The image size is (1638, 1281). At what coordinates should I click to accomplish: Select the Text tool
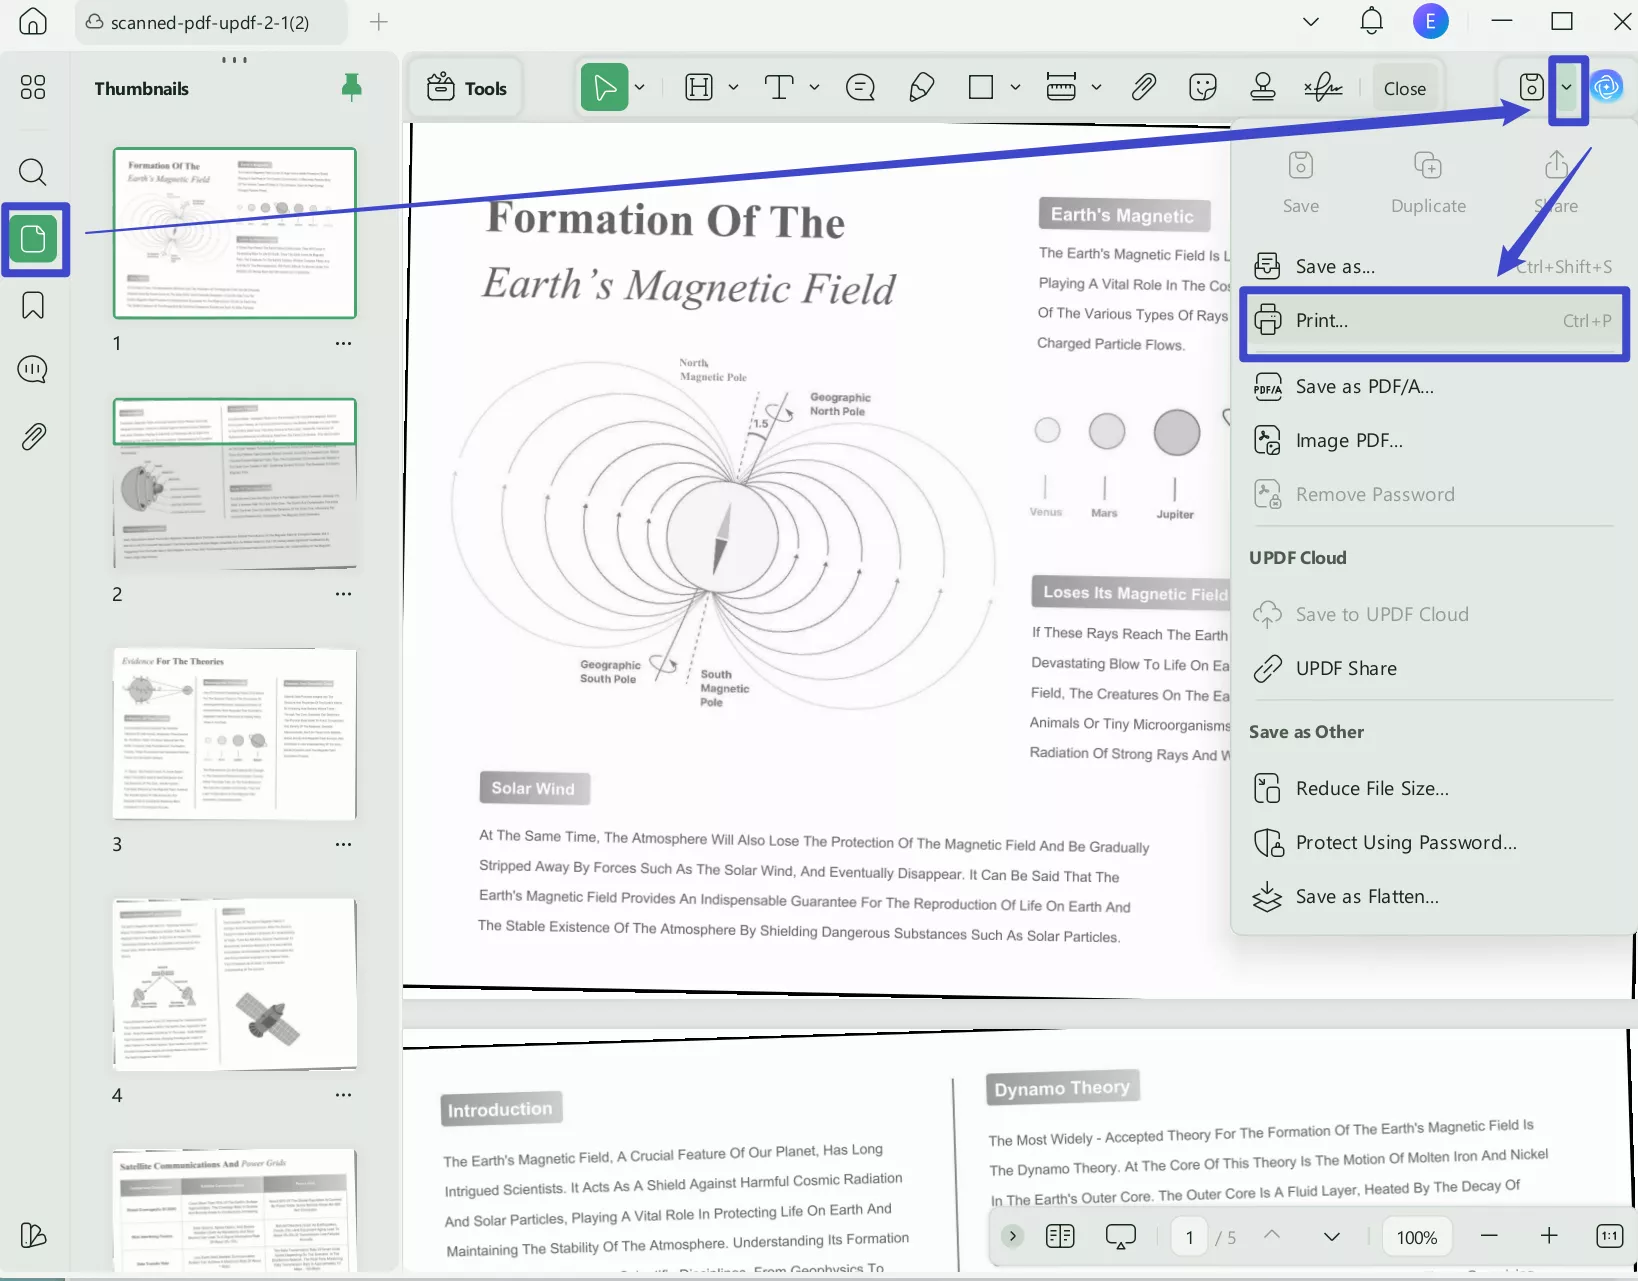(781, 87)
